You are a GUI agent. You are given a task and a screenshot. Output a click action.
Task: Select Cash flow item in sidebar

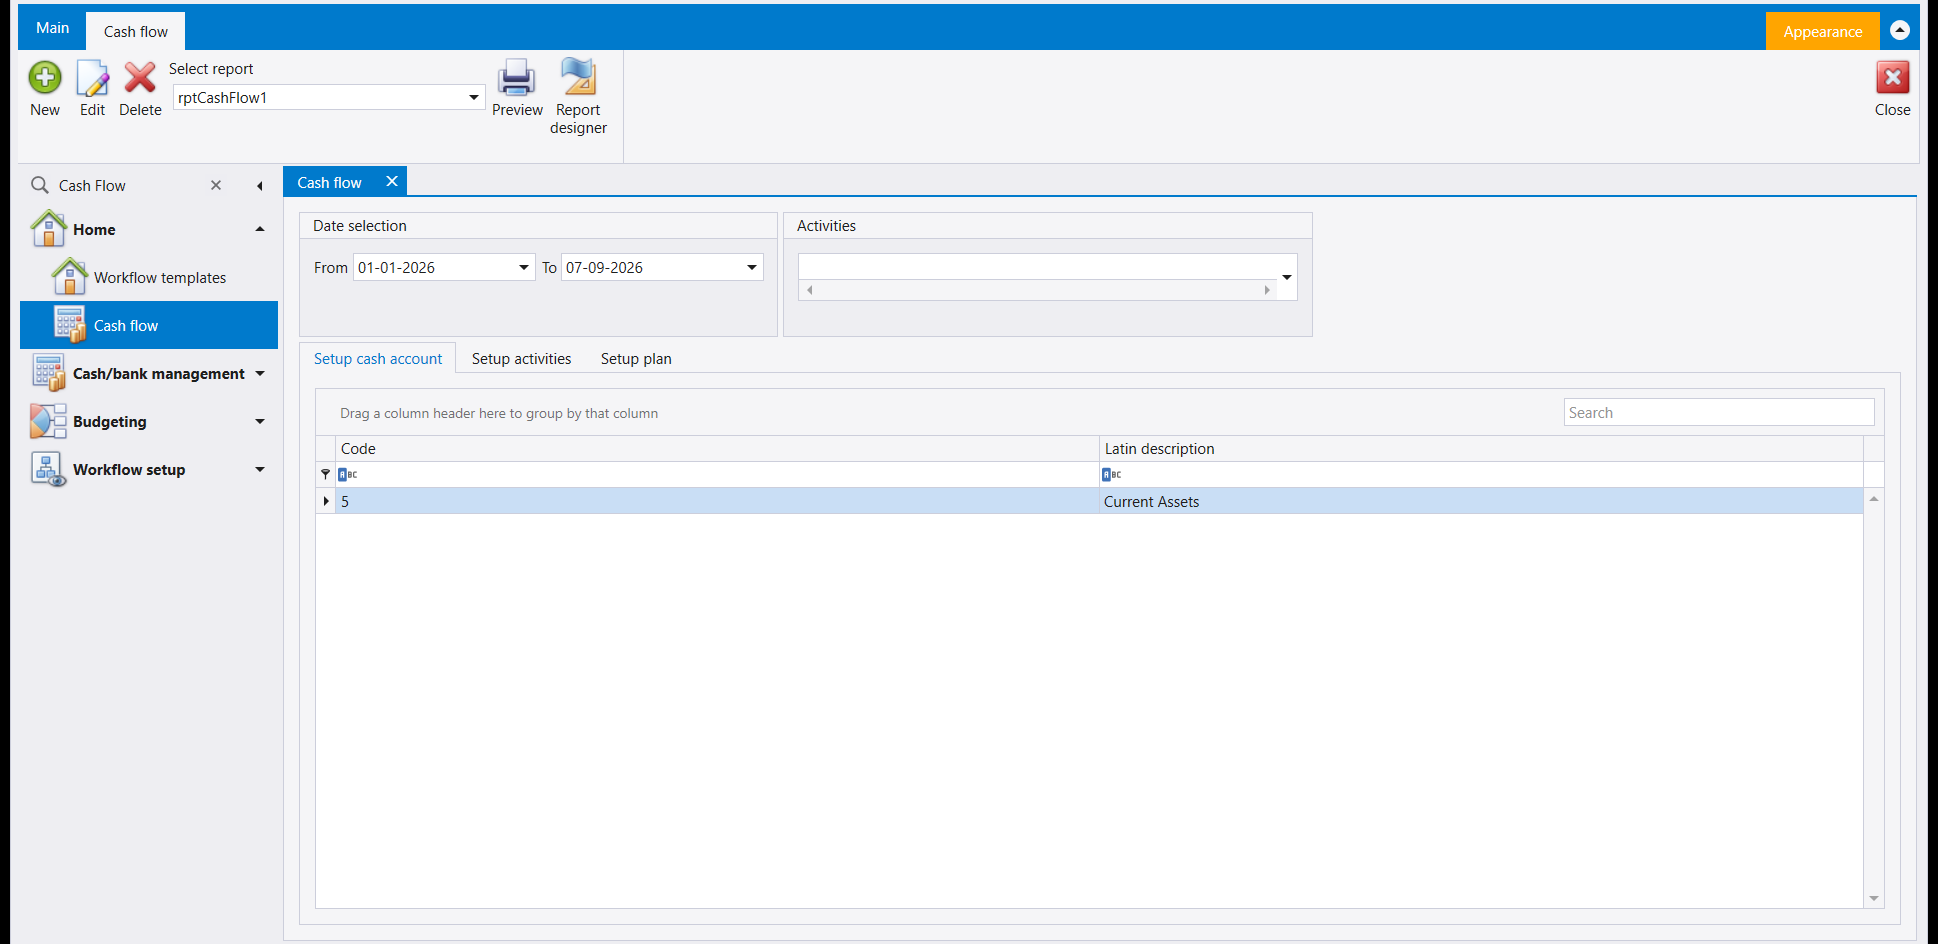pos(149,325)
